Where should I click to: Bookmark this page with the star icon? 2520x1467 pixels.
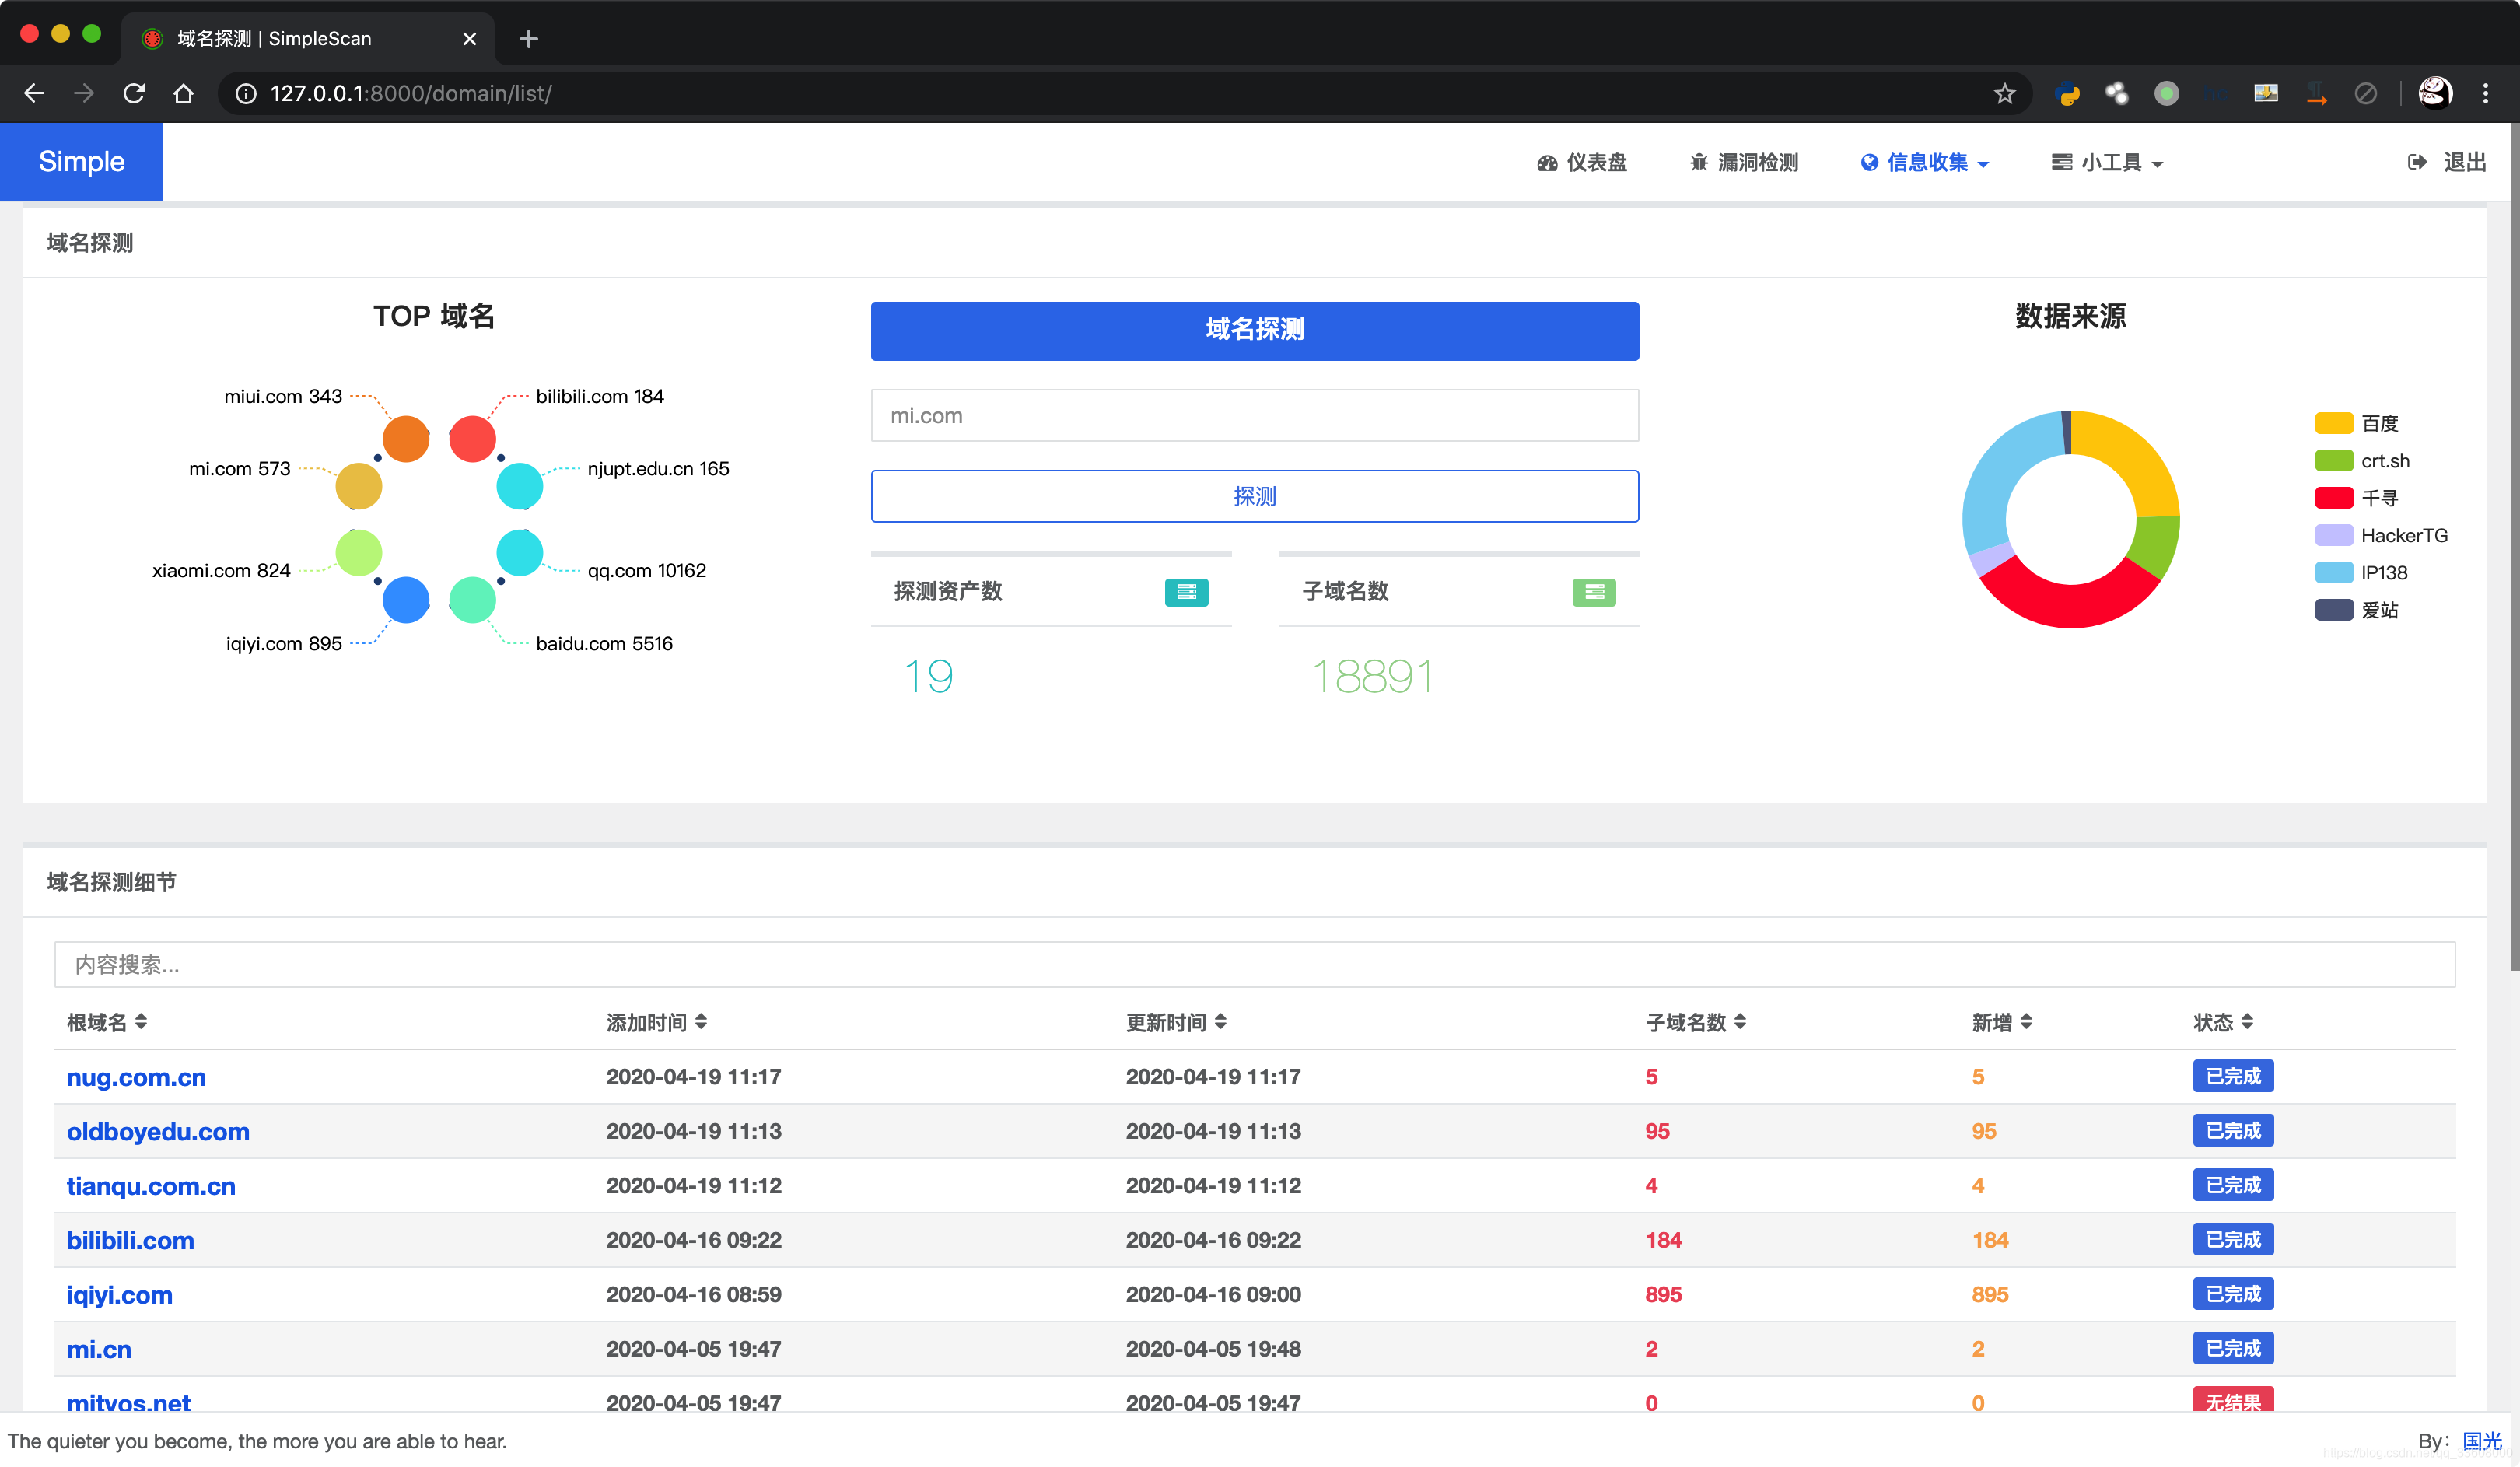tap(2004, 93)
